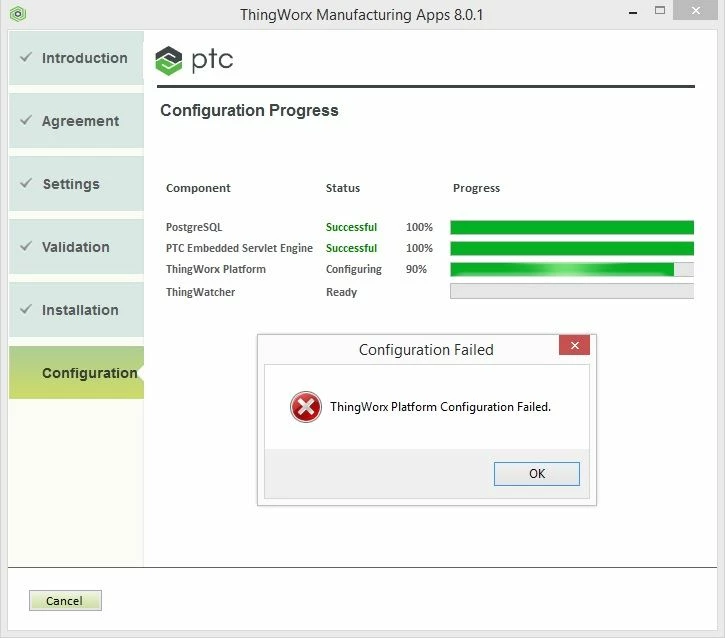Viewport: 725px width, 638px height.
Task: Minimize the ThingWorx installer window
Action: click(x=633, y=12)
